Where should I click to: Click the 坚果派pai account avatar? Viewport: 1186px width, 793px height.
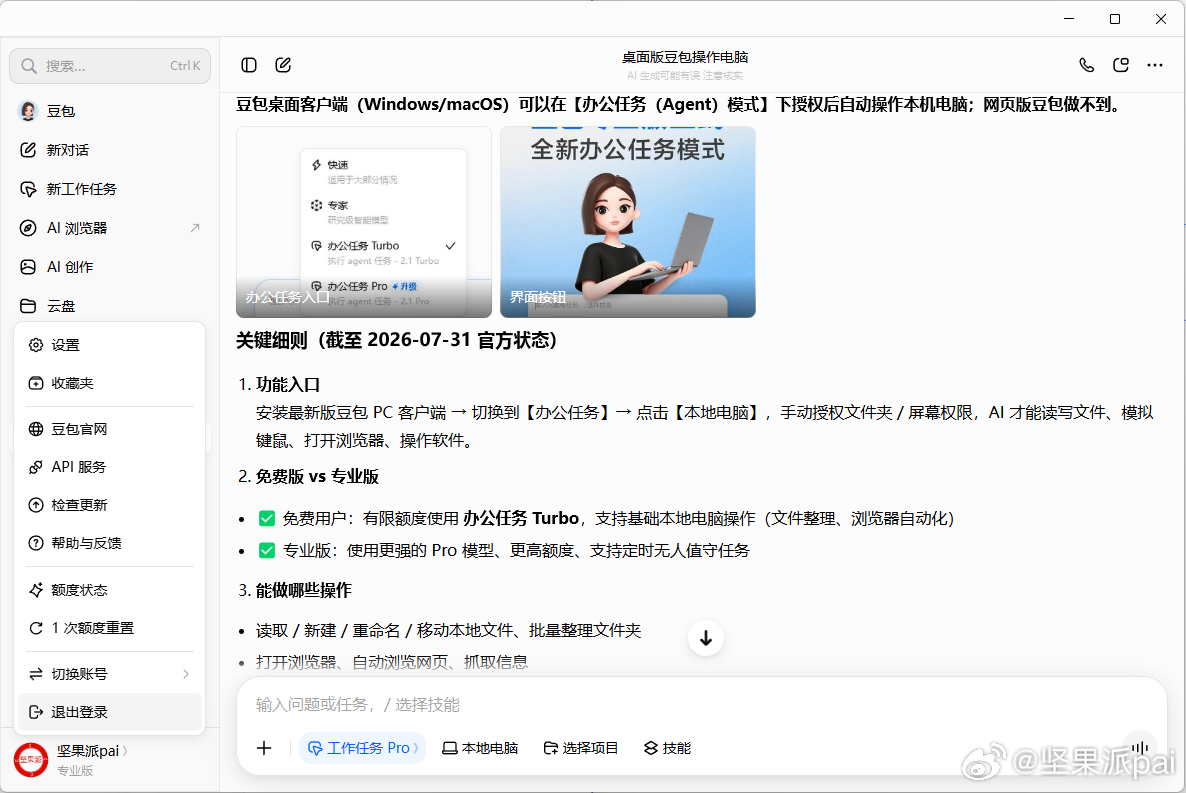pyautogui.click(x=31, y=760)
